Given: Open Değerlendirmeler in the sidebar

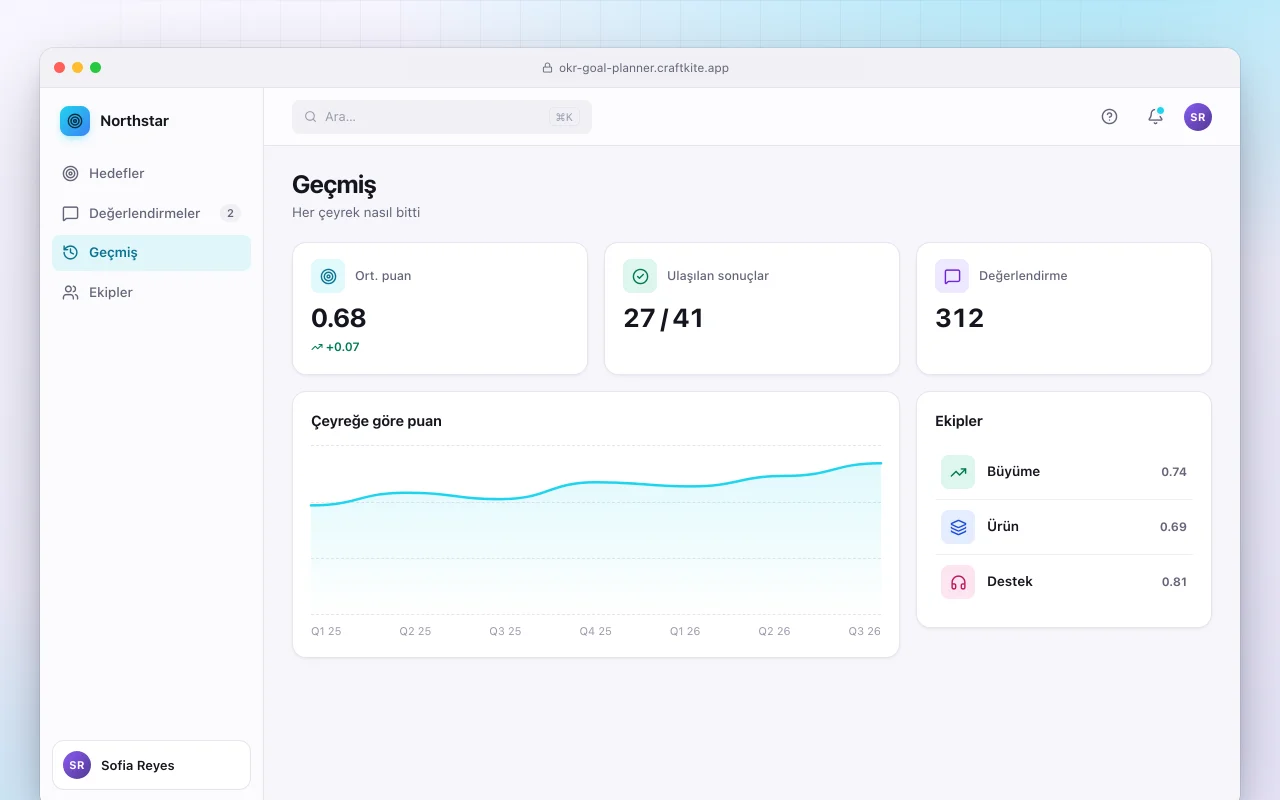Looking at the screenshot, I should click(151, 213).
